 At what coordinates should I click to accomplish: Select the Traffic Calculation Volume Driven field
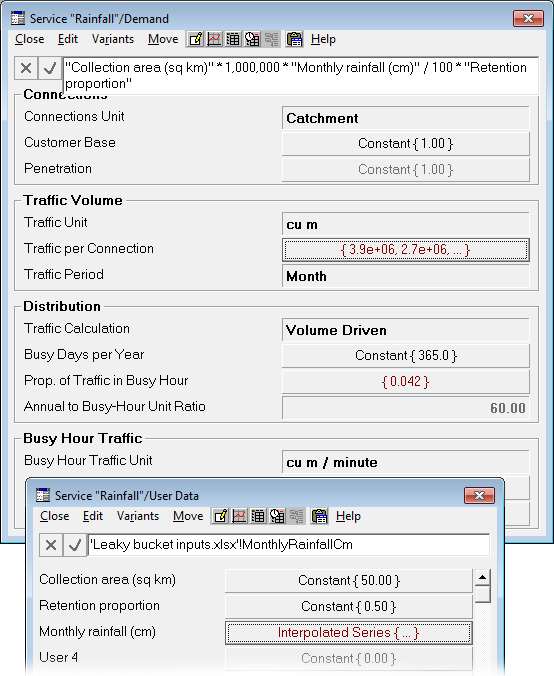(405, 330)
